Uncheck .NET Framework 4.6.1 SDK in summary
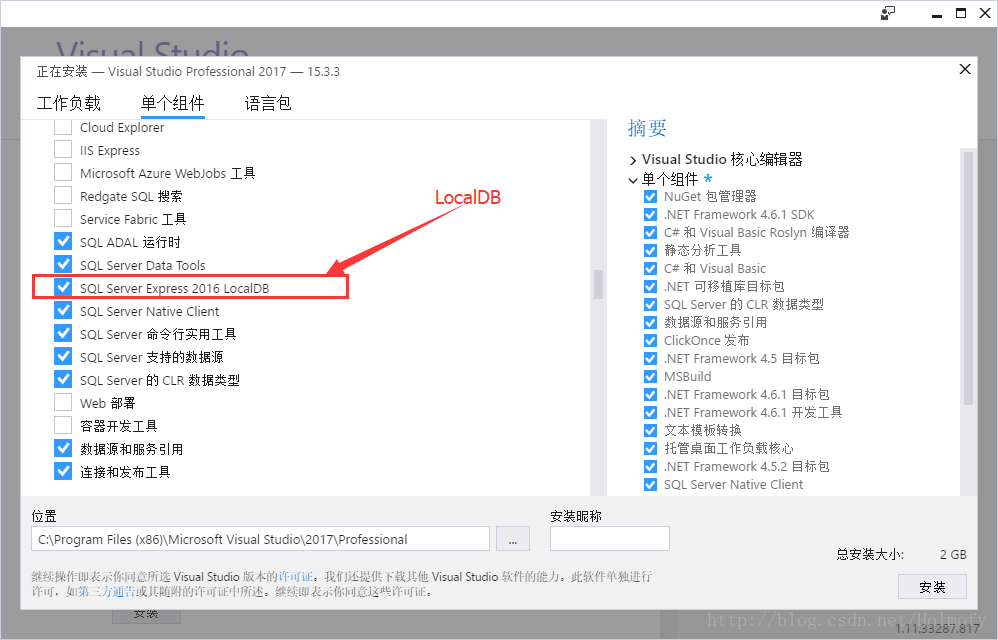The image size is (998, 640). click(x=650, y=214)
